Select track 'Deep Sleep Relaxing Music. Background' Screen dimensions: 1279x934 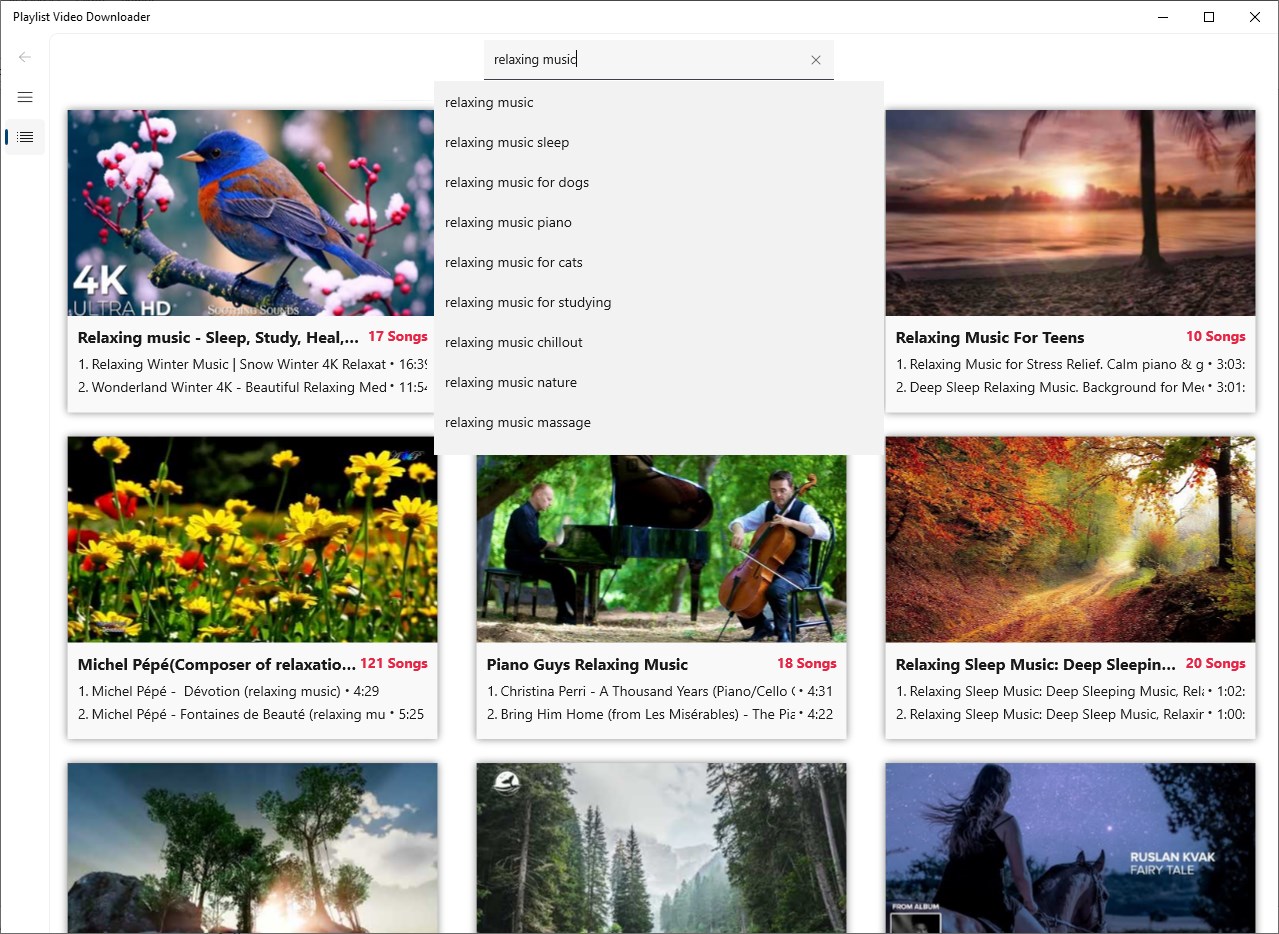1071,387
